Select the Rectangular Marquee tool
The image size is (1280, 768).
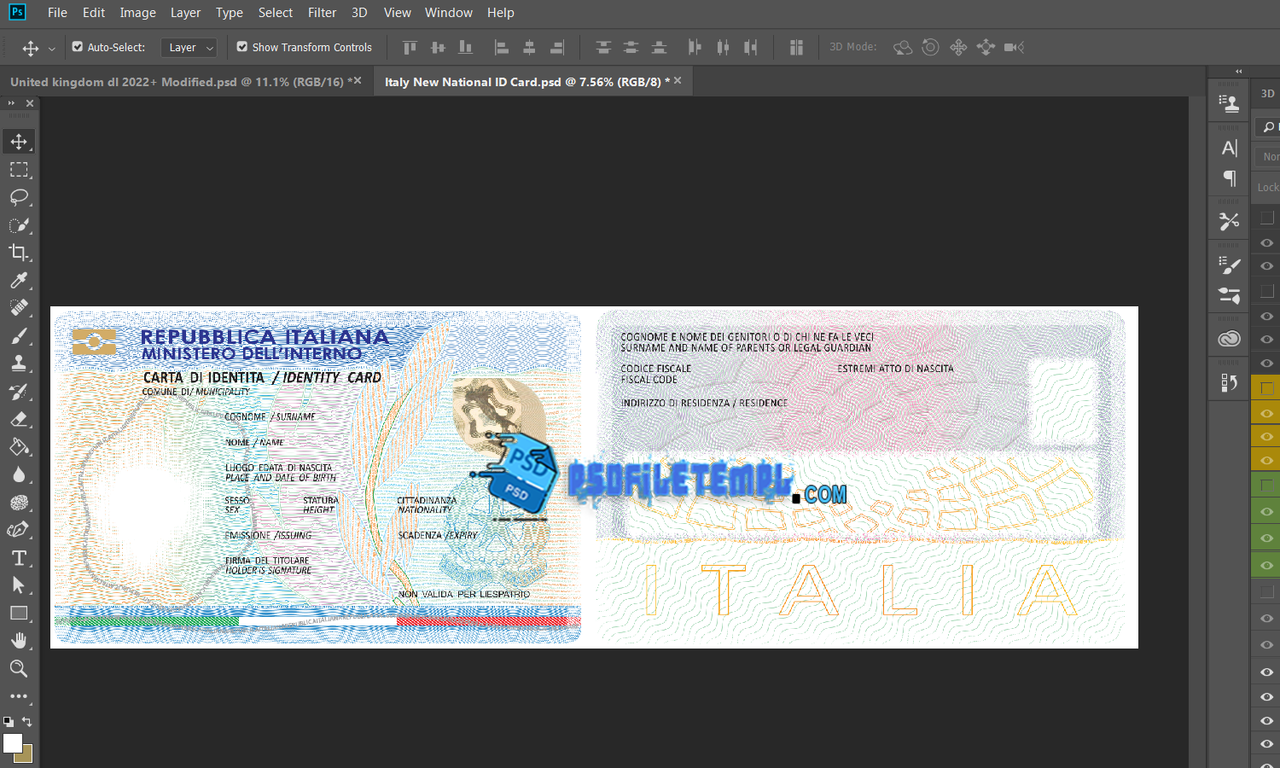[19, 169]
